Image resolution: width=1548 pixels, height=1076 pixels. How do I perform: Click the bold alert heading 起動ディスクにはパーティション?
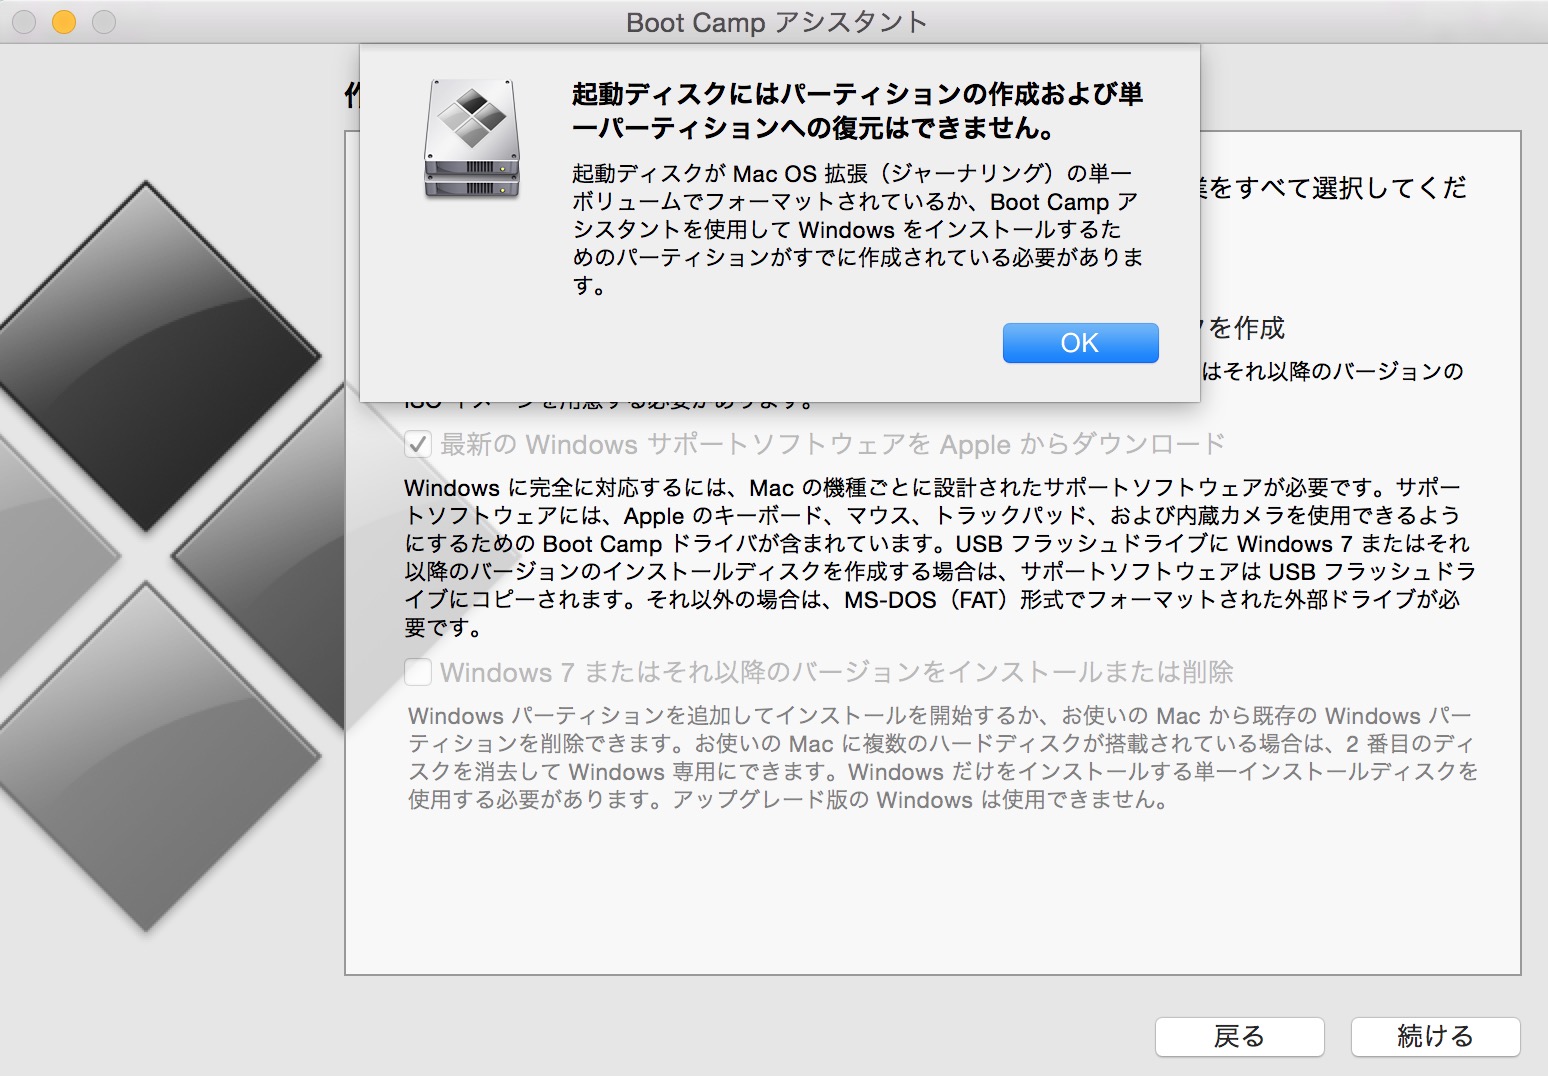pyautogui.click(x=858, y=110)
